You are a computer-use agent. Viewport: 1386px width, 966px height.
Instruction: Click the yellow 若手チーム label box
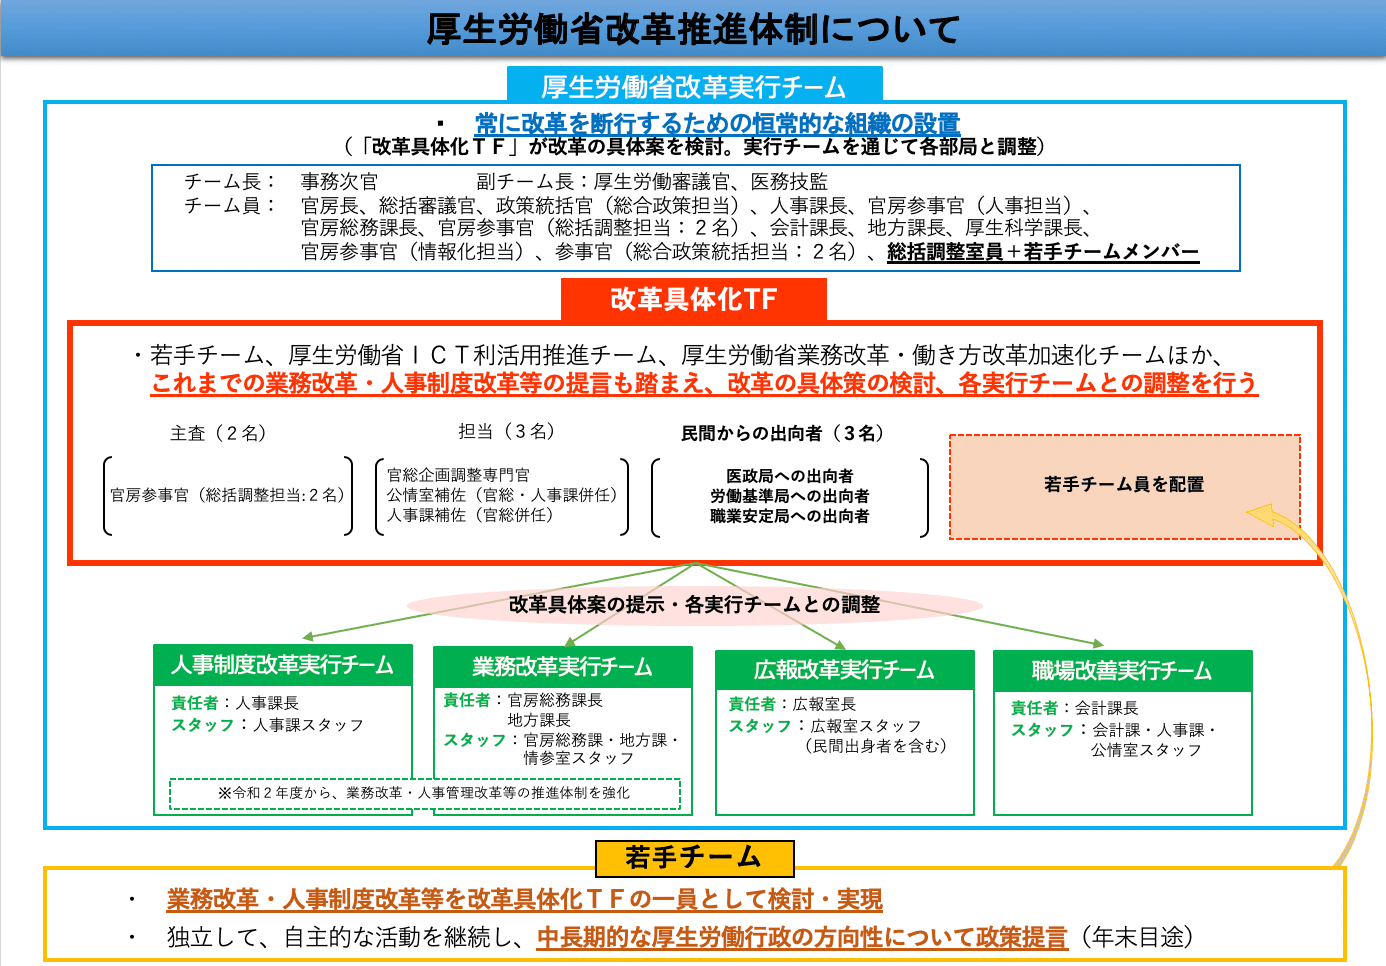(x=694, y=858)
